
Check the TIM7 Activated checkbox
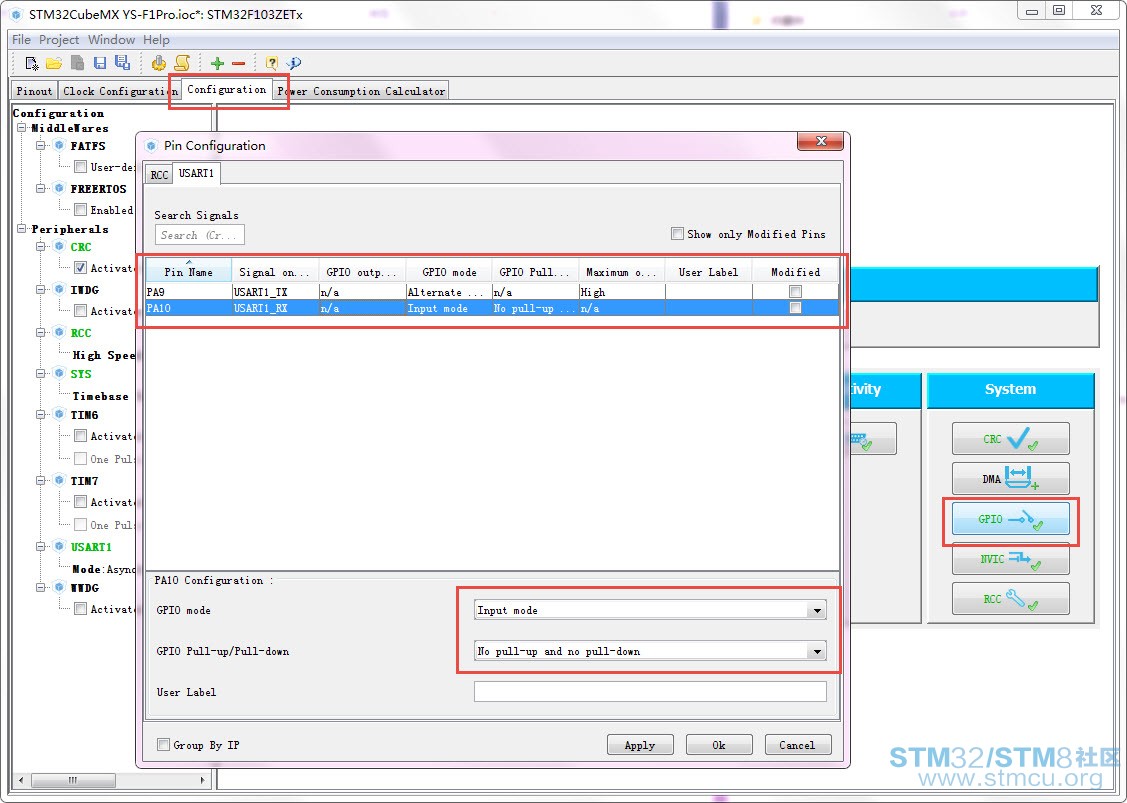tap(80, 502)
